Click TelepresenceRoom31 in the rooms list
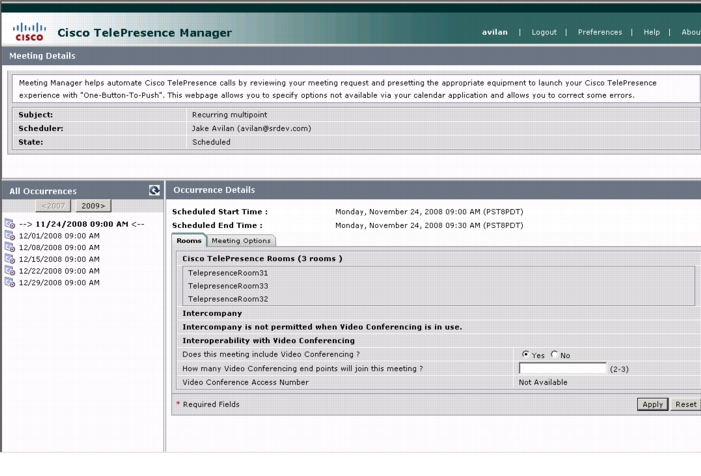 coord(228,273)
